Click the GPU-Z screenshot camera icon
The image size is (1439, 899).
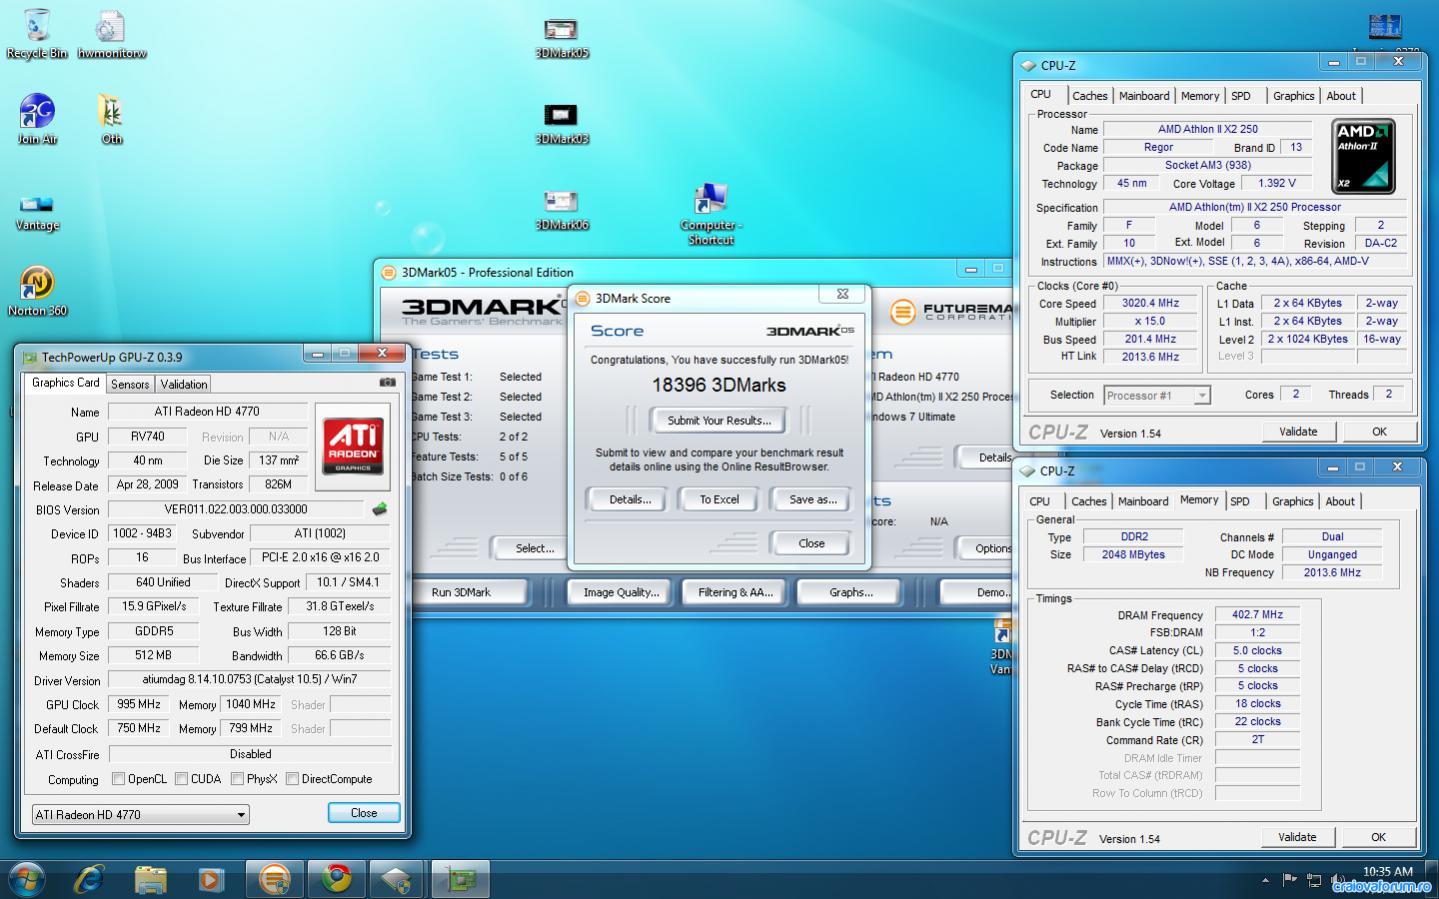point(387,383)
